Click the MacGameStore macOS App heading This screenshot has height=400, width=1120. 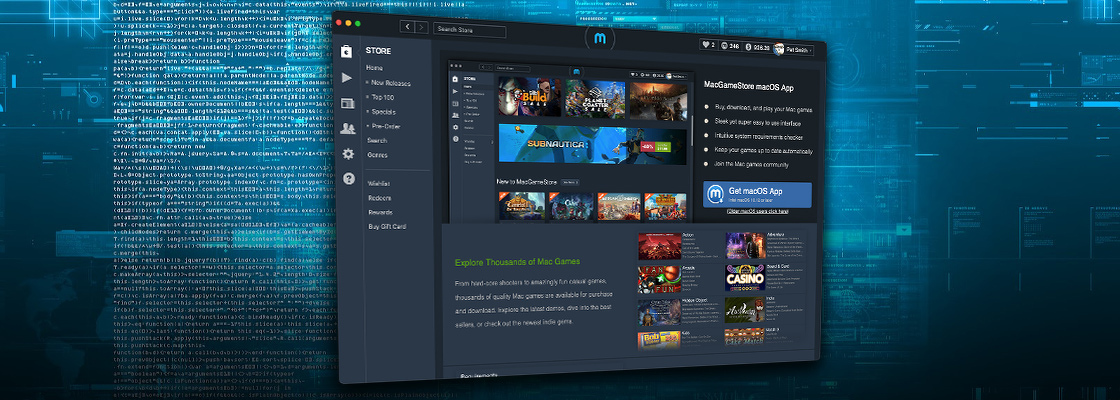click(749, 87)
